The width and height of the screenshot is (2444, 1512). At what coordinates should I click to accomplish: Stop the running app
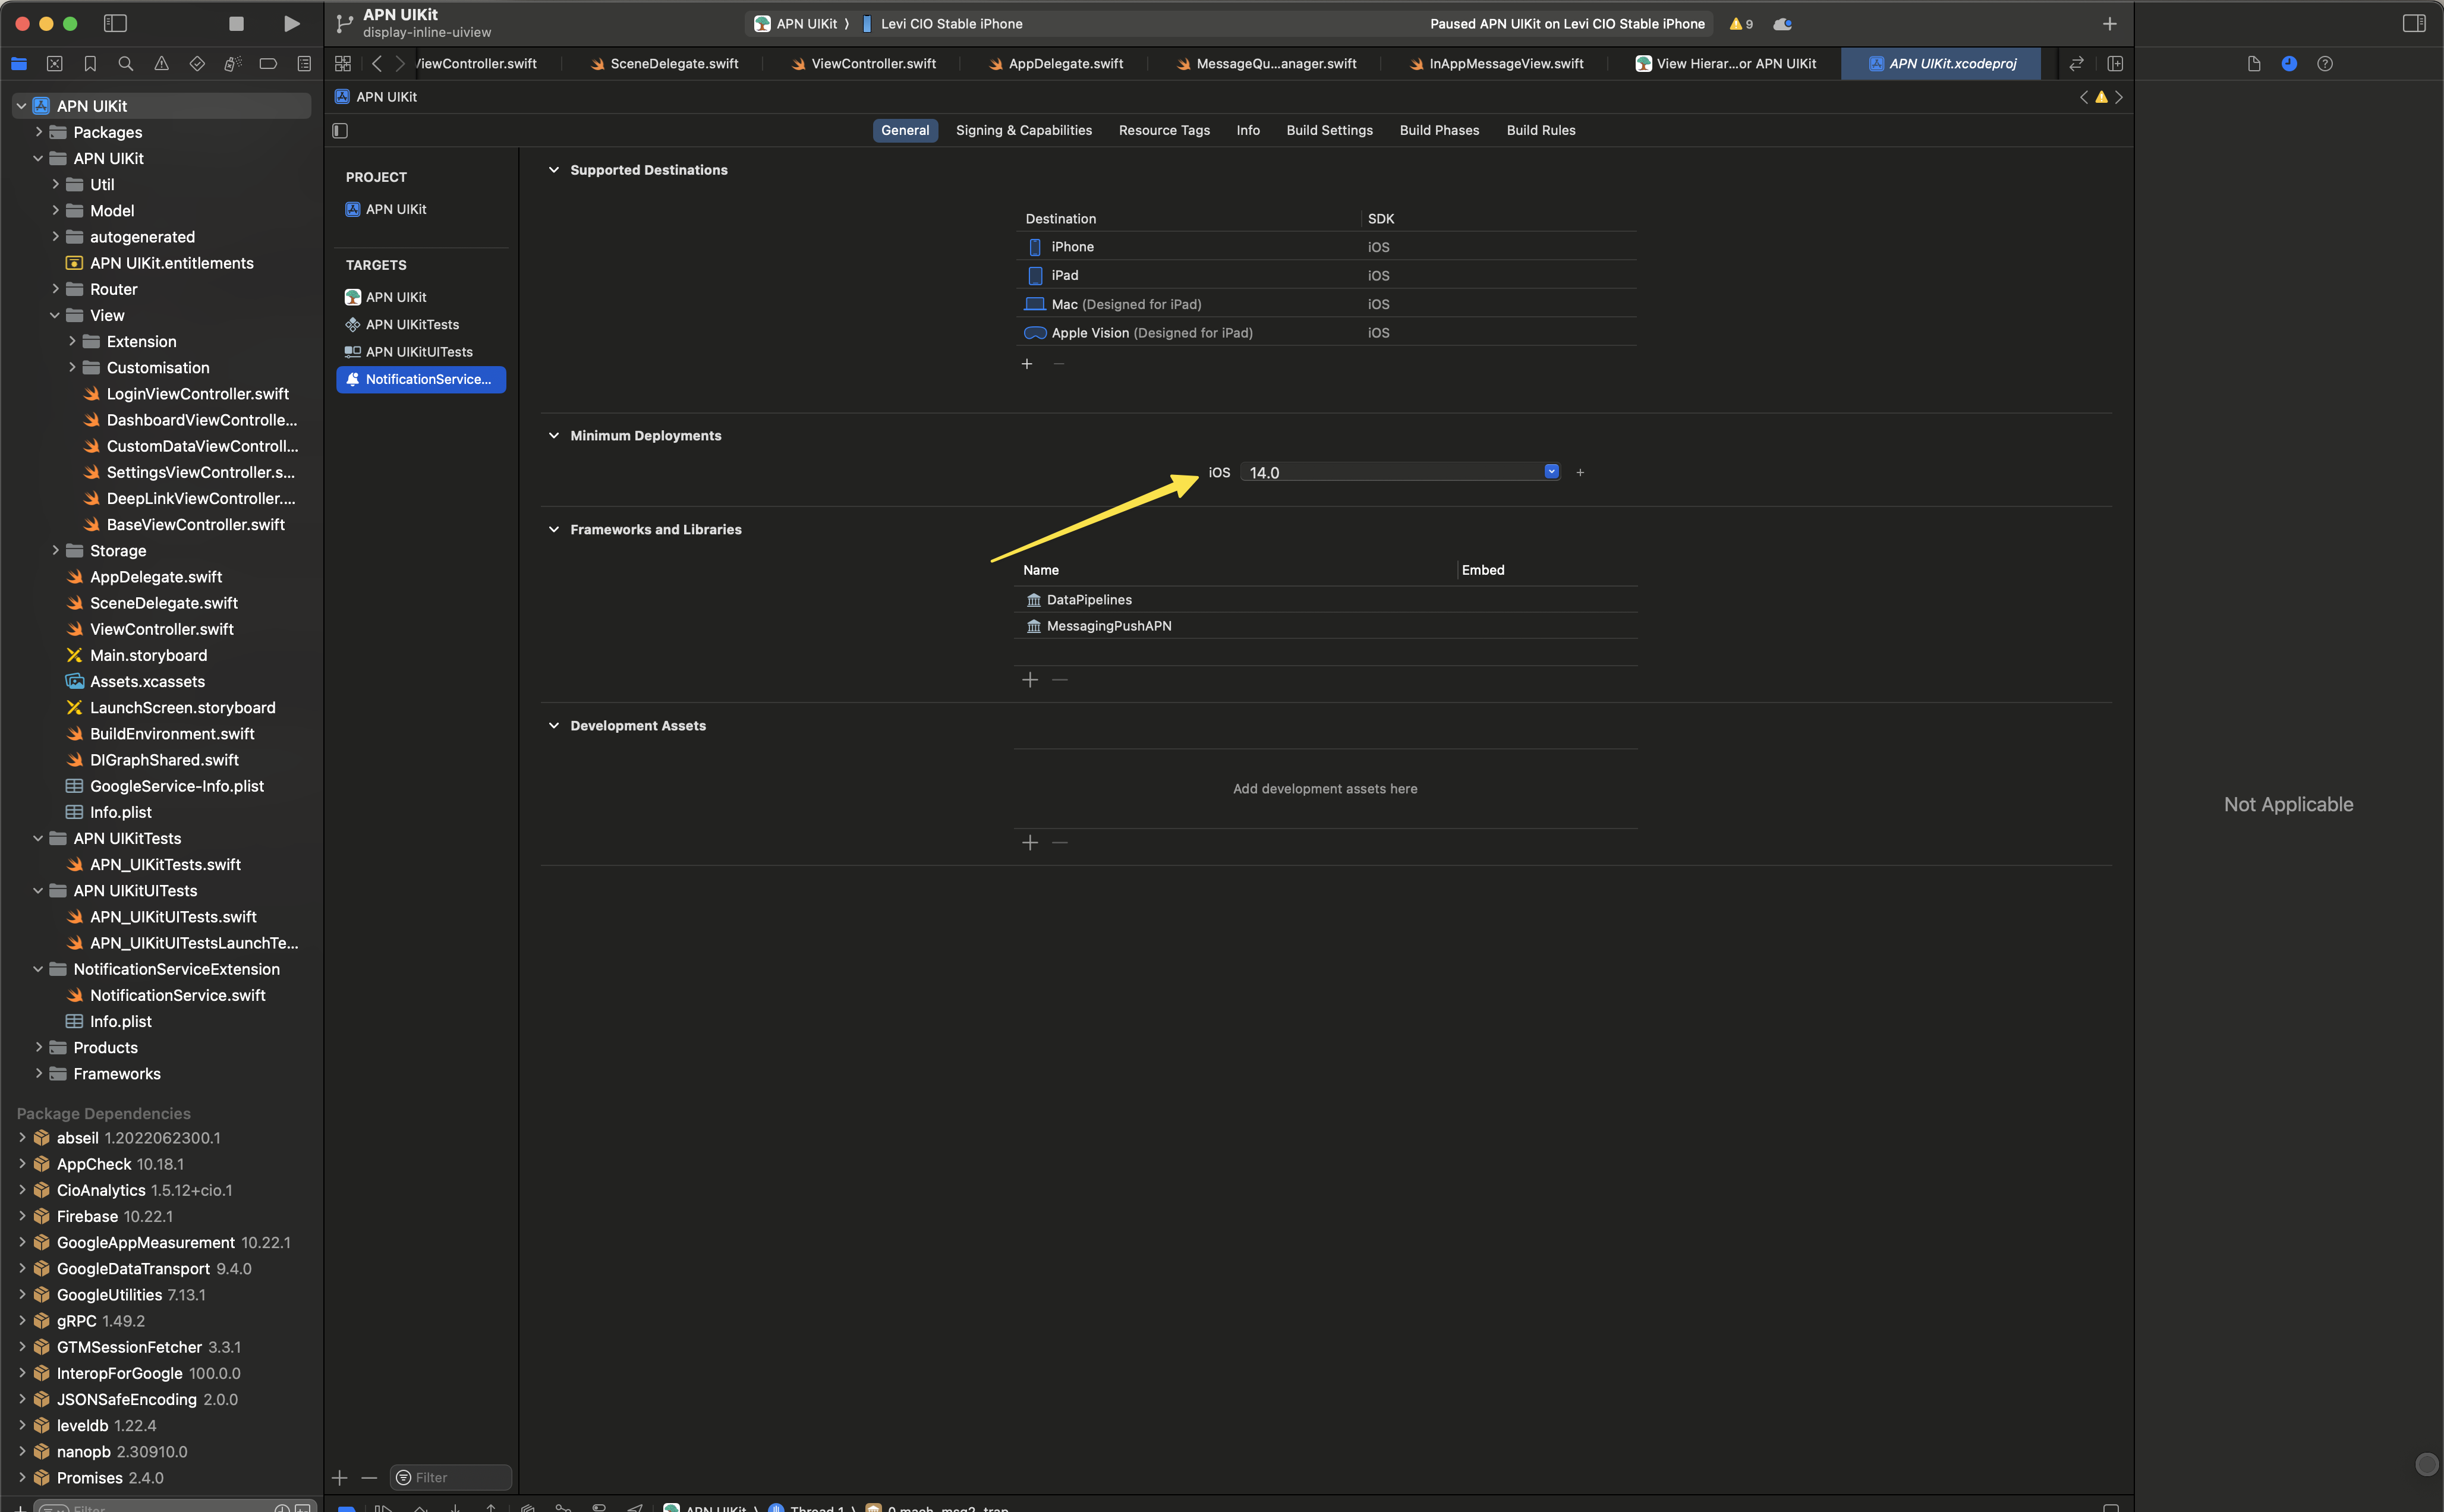click(236, 23)
